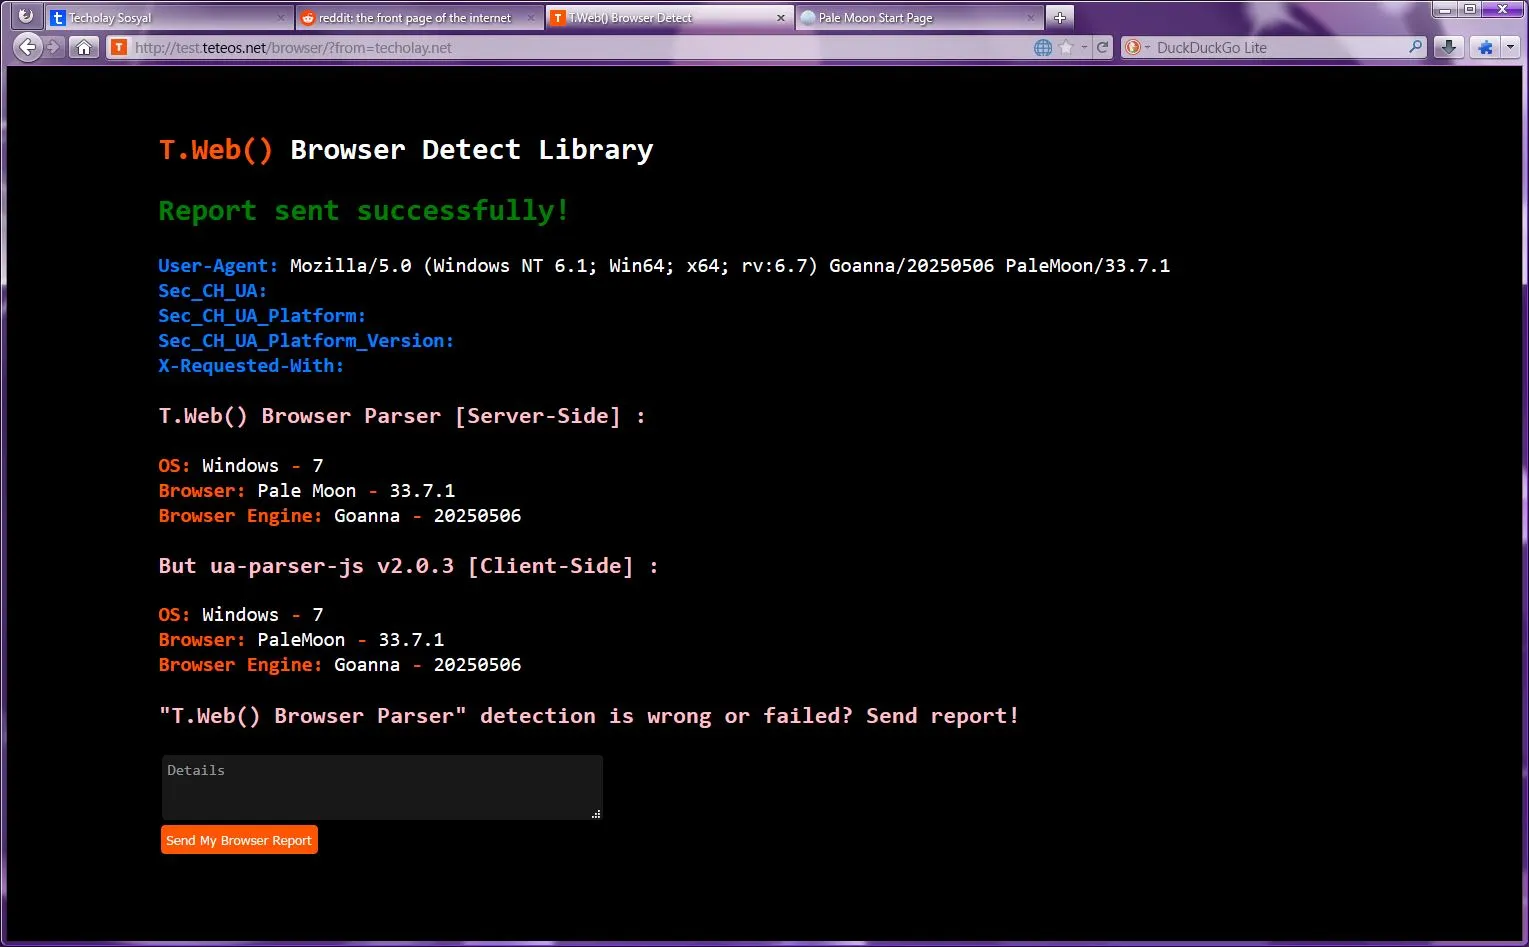Expand the dropdown arrow beside the puzzle icon
The image size is (1529, 947).
1510,47
